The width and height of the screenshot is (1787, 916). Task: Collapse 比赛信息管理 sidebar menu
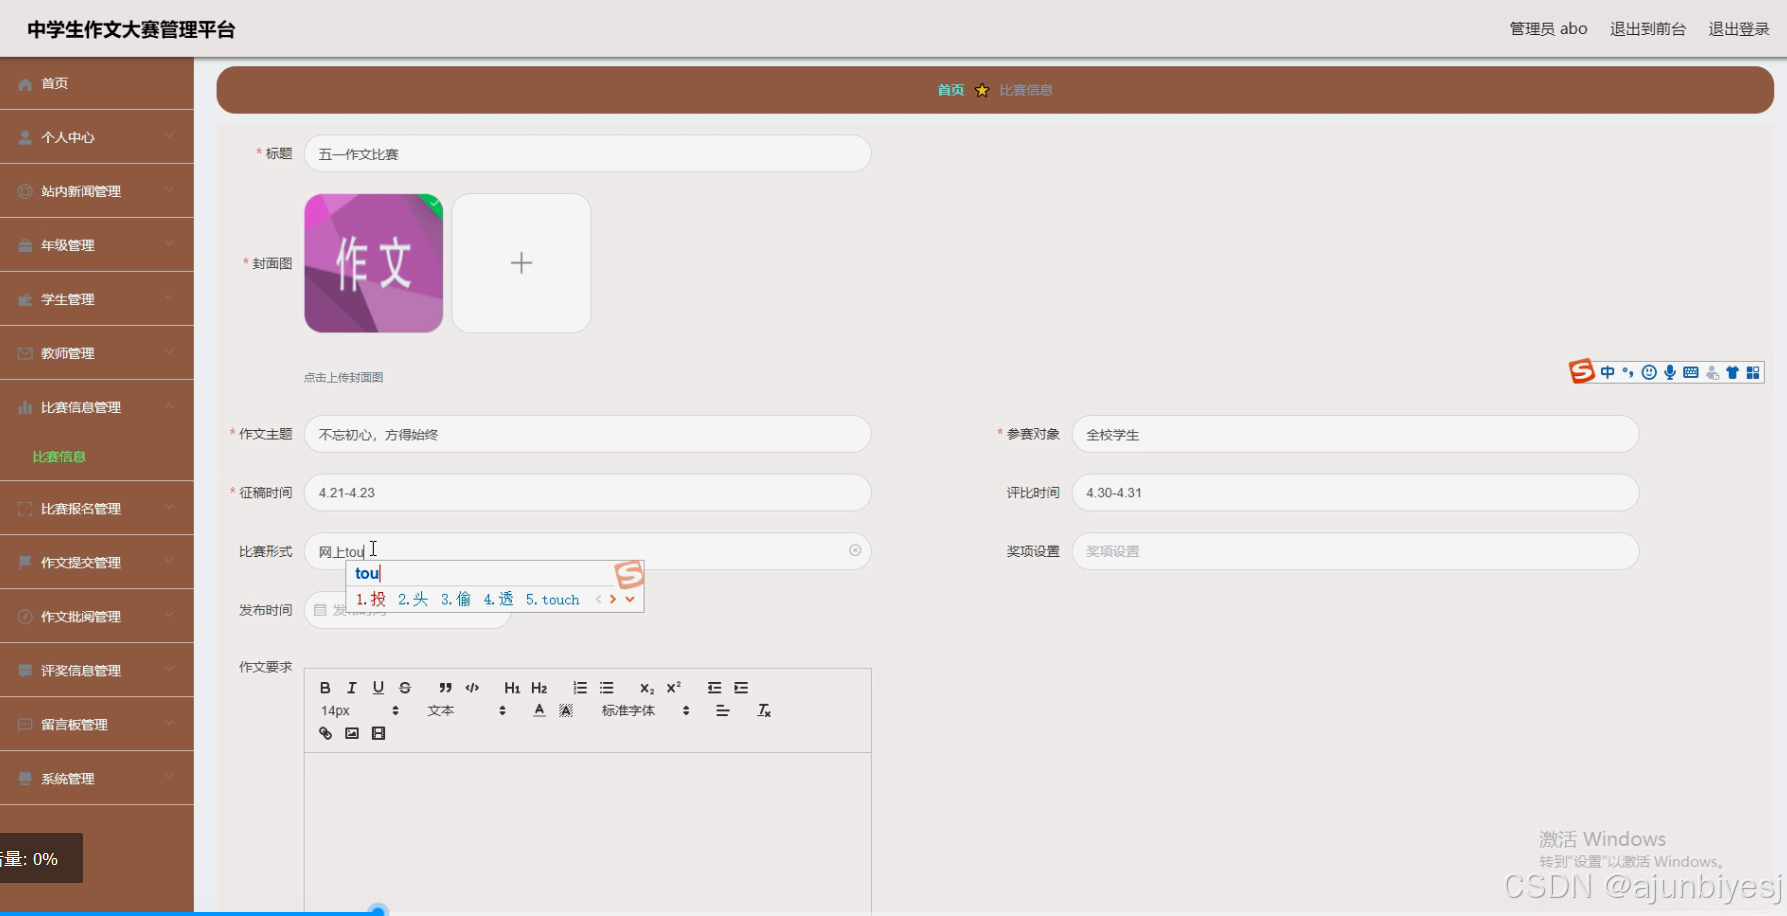(x=97, y=407)
